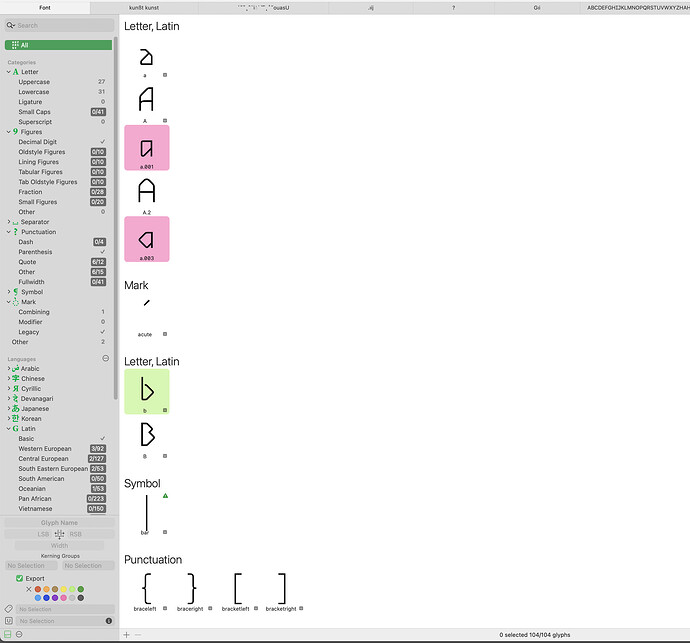Select the All glyphs filter
The width and height of the screenshot is (690, 643).
[58, 45]
